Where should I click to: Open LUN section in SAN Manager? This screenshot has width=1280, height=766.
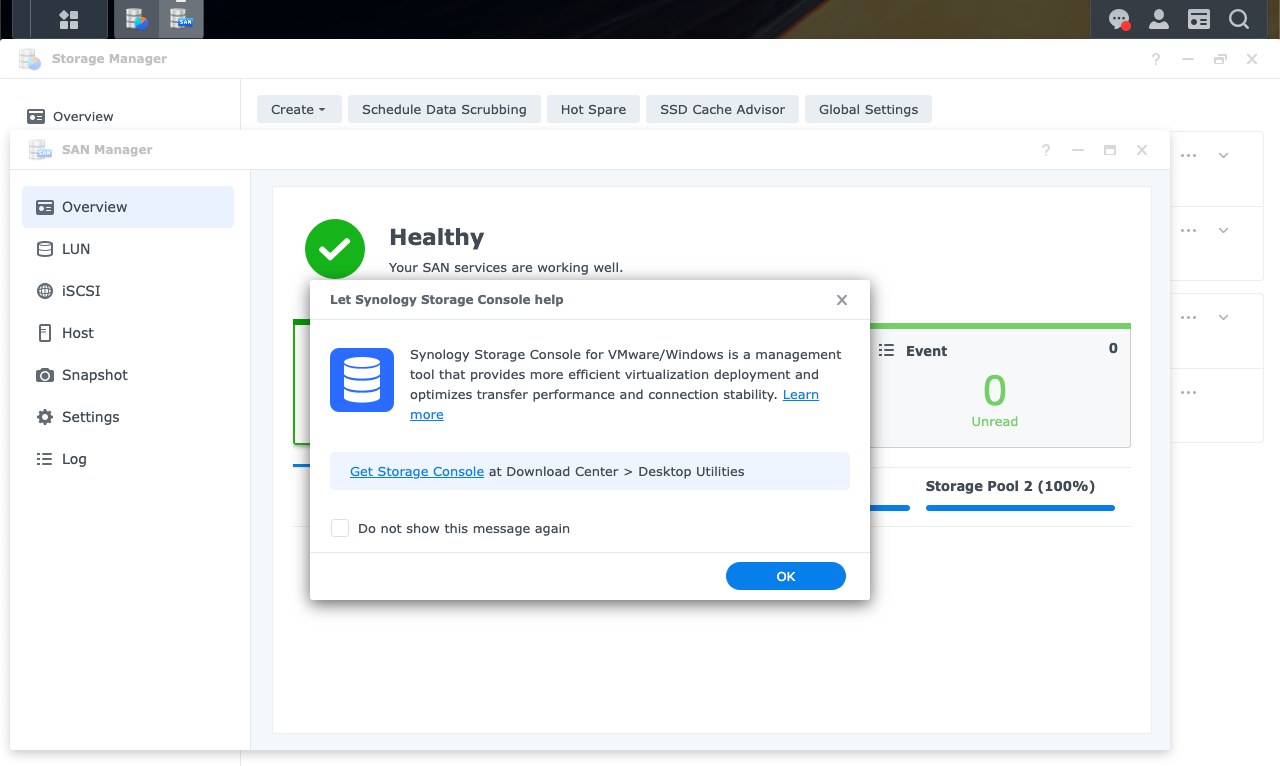tap(128, 249)
